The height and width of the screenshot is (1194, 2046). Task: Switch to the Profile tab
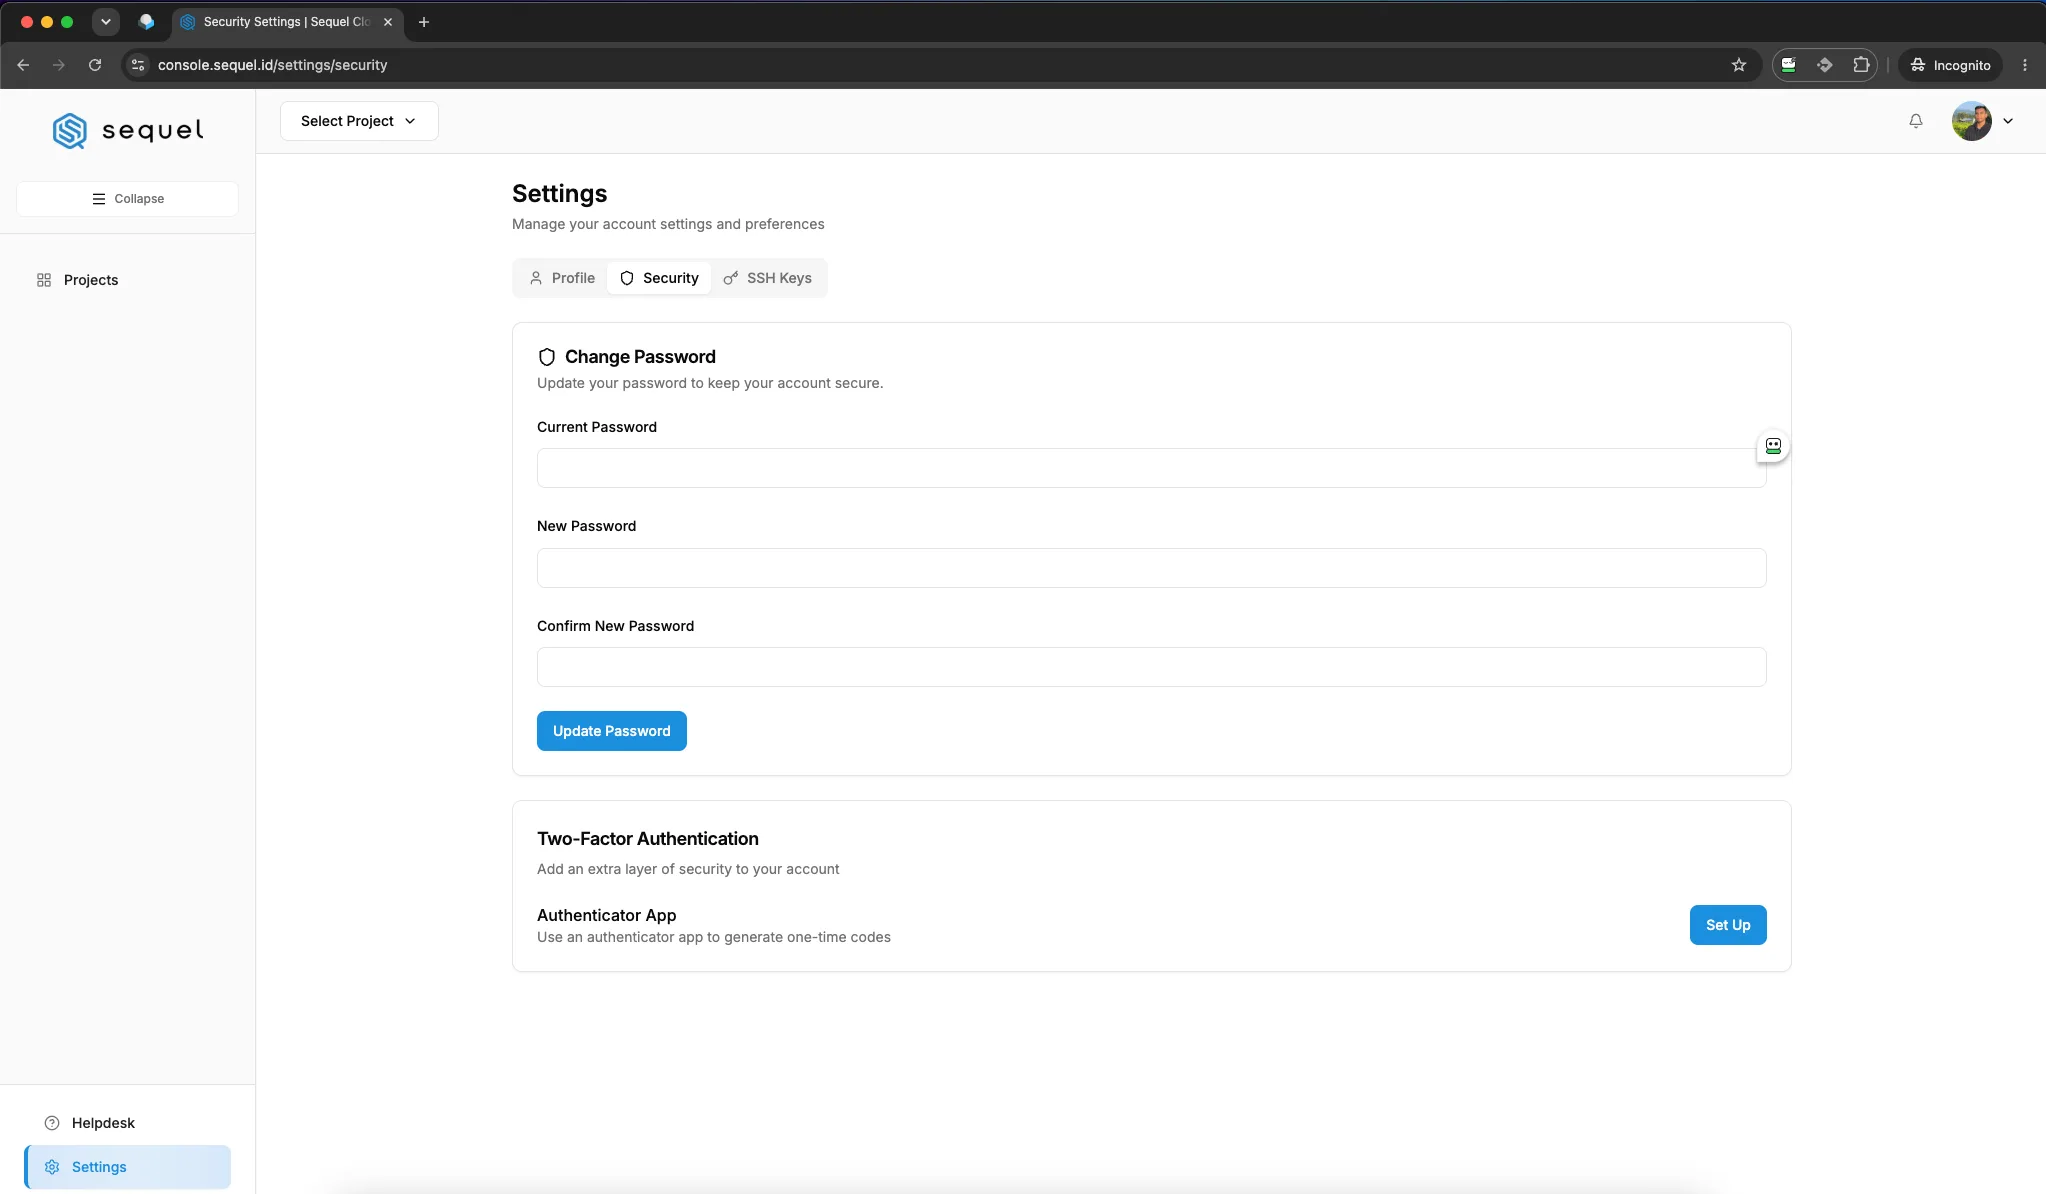point(562,278)
